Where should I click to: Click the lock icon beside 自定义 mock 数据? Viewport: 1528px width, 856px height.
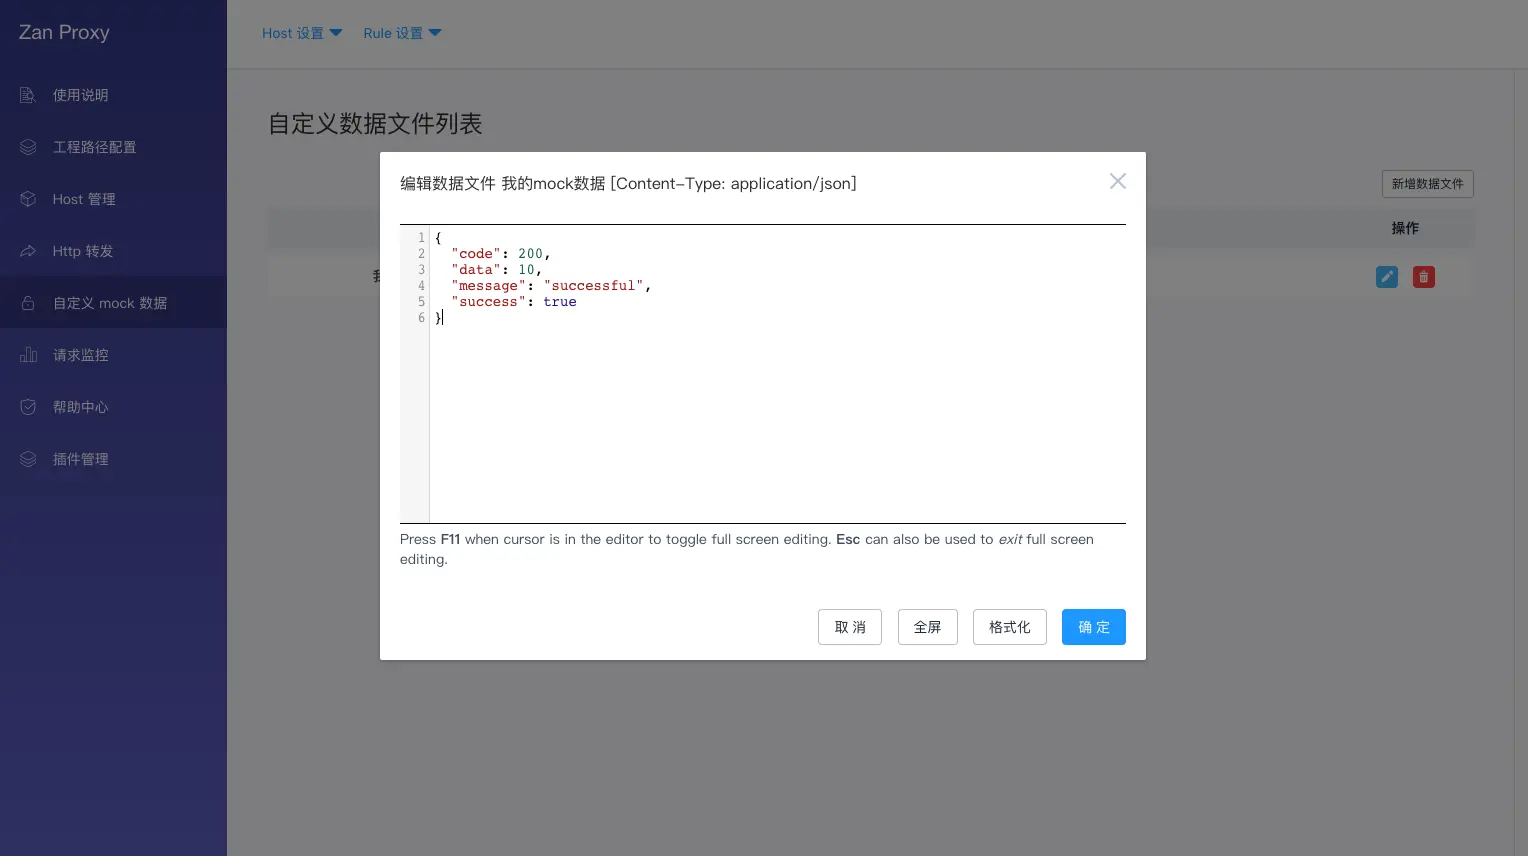click(x=28, y=303)
